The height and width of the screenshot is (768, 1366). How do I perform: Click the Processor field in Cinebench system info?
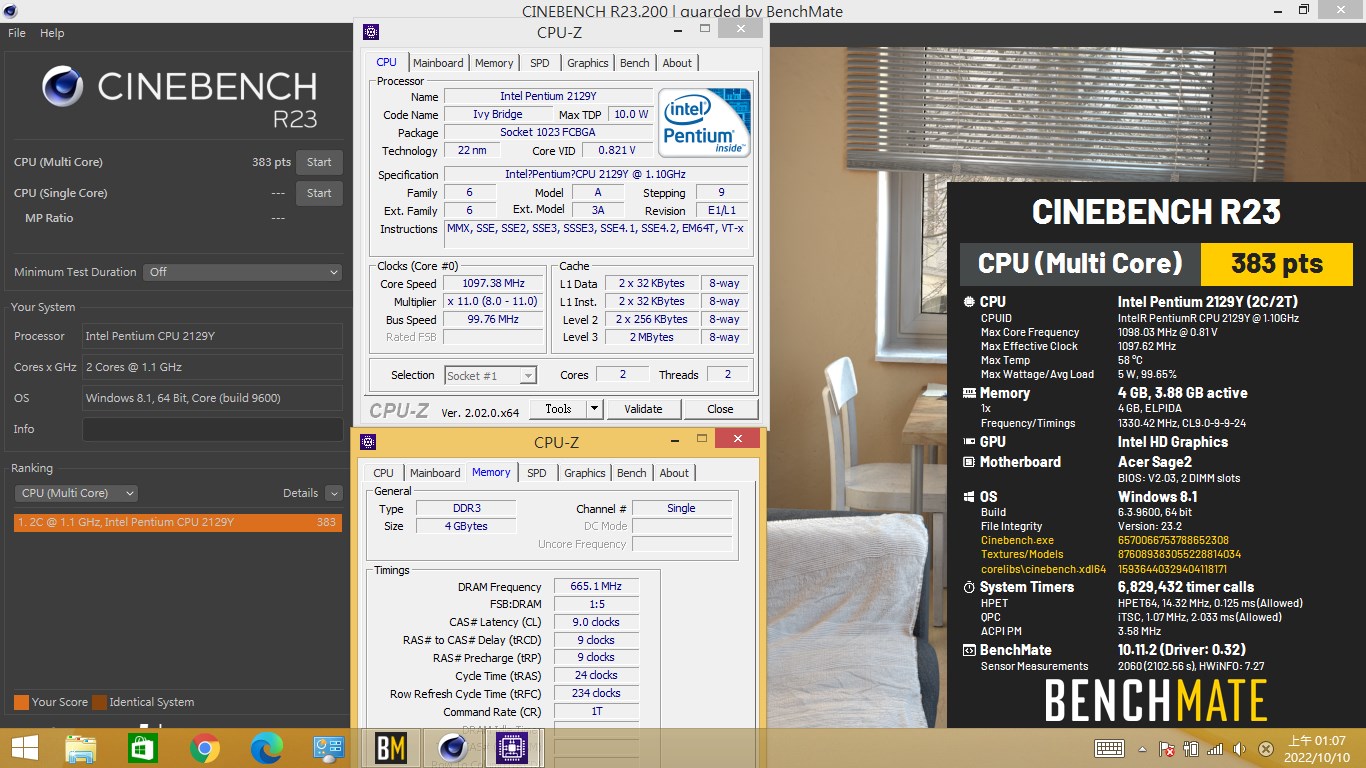(212, 336)
